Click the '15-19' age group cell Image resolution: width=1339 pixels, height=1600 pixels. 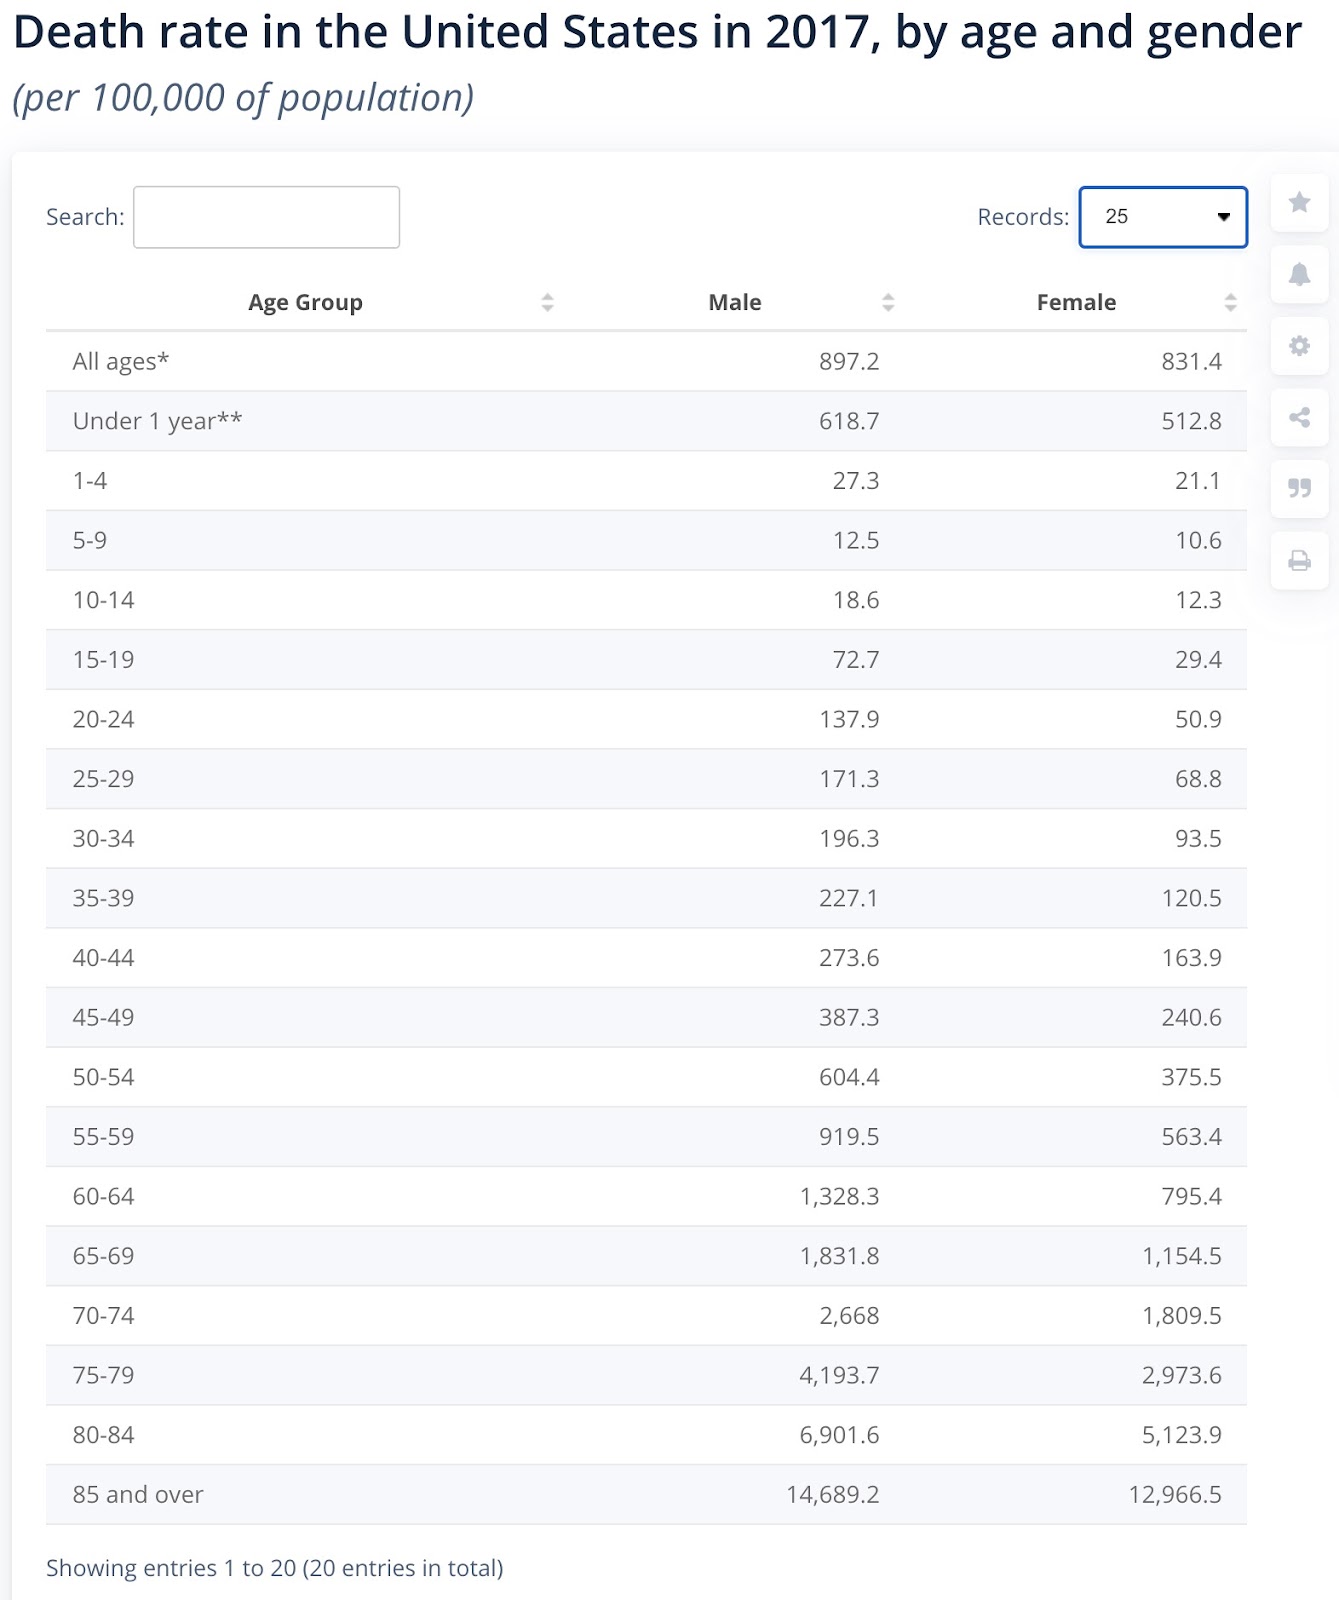[103, 660]
